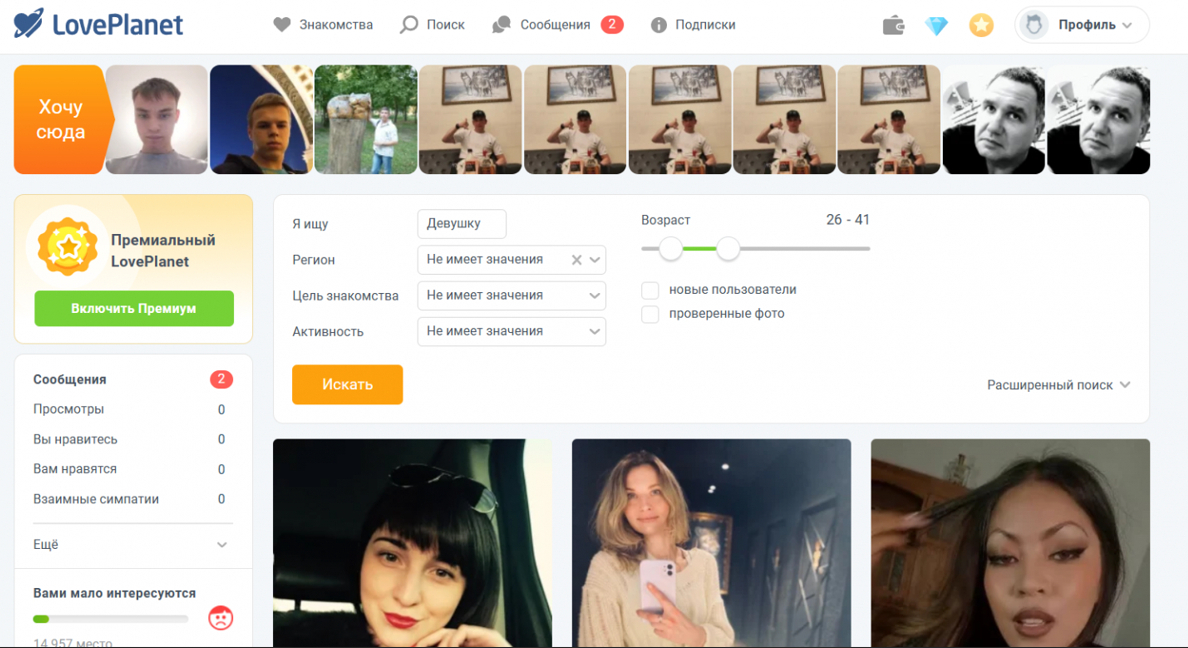
Task: Click the LovePlanet heart logo
Action: click(x=29, y=23)
